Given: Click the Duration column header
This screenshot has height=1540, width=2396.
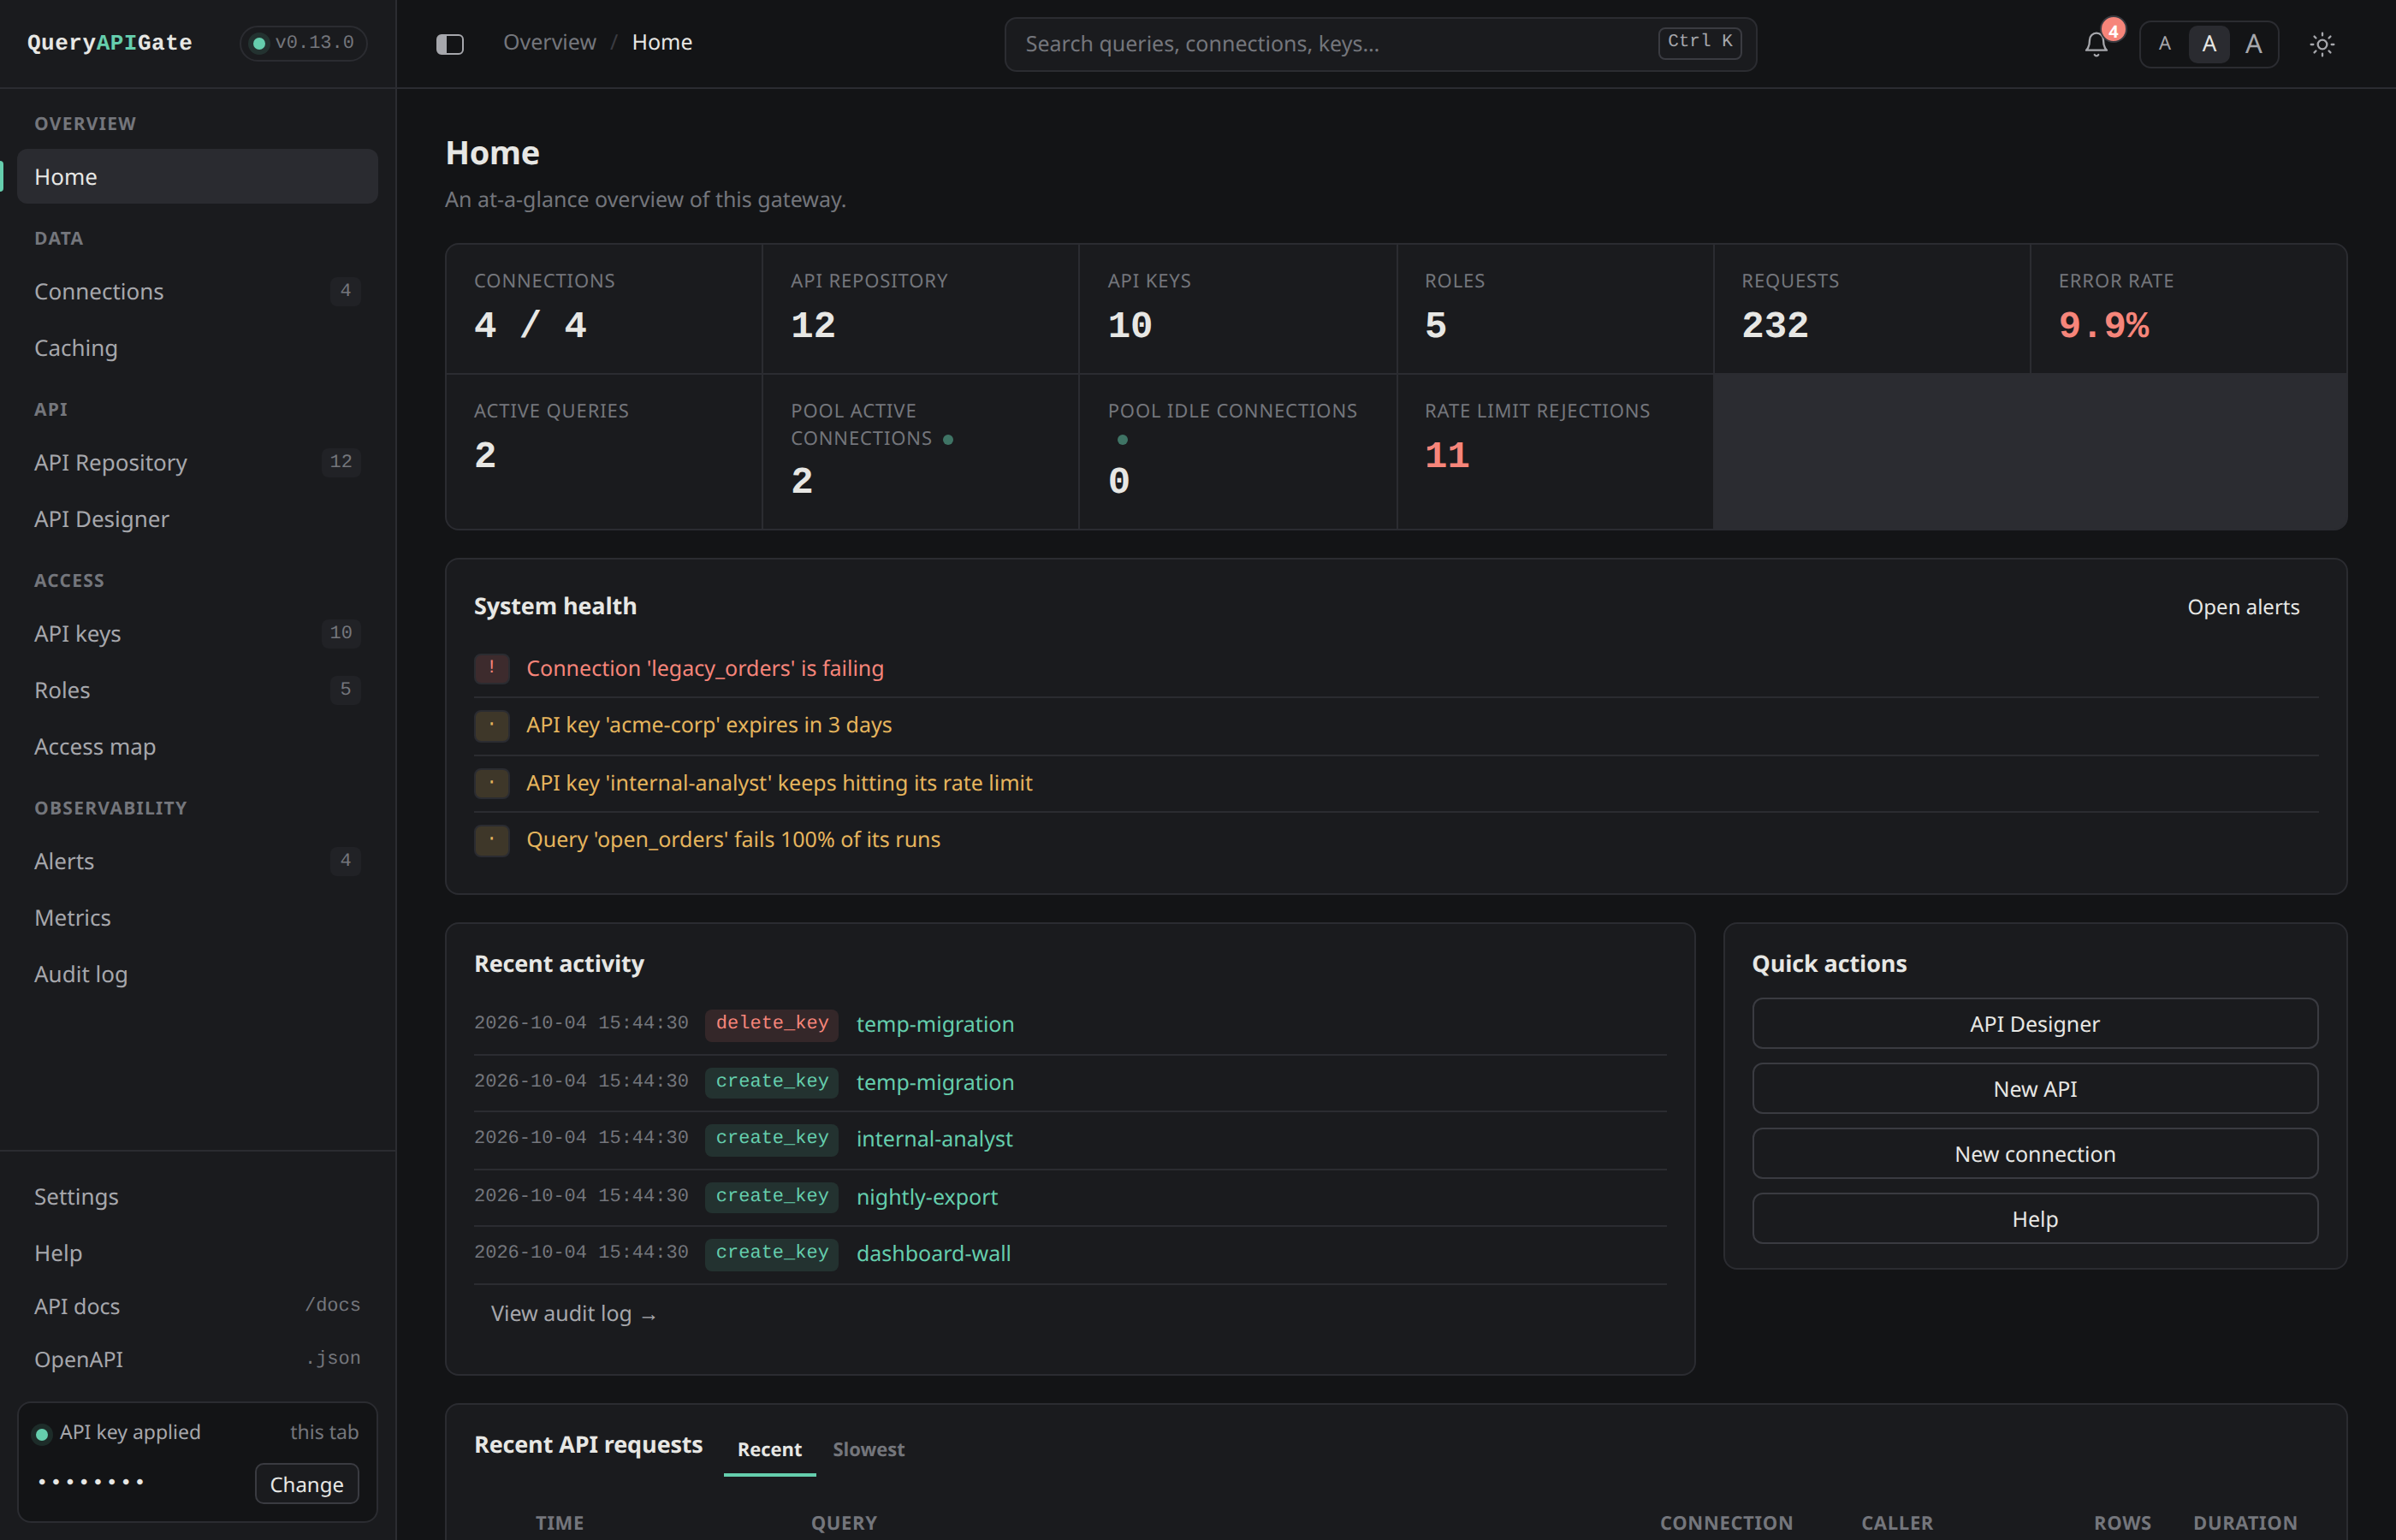Looking at the screenshot, I should [2244, 1523].
